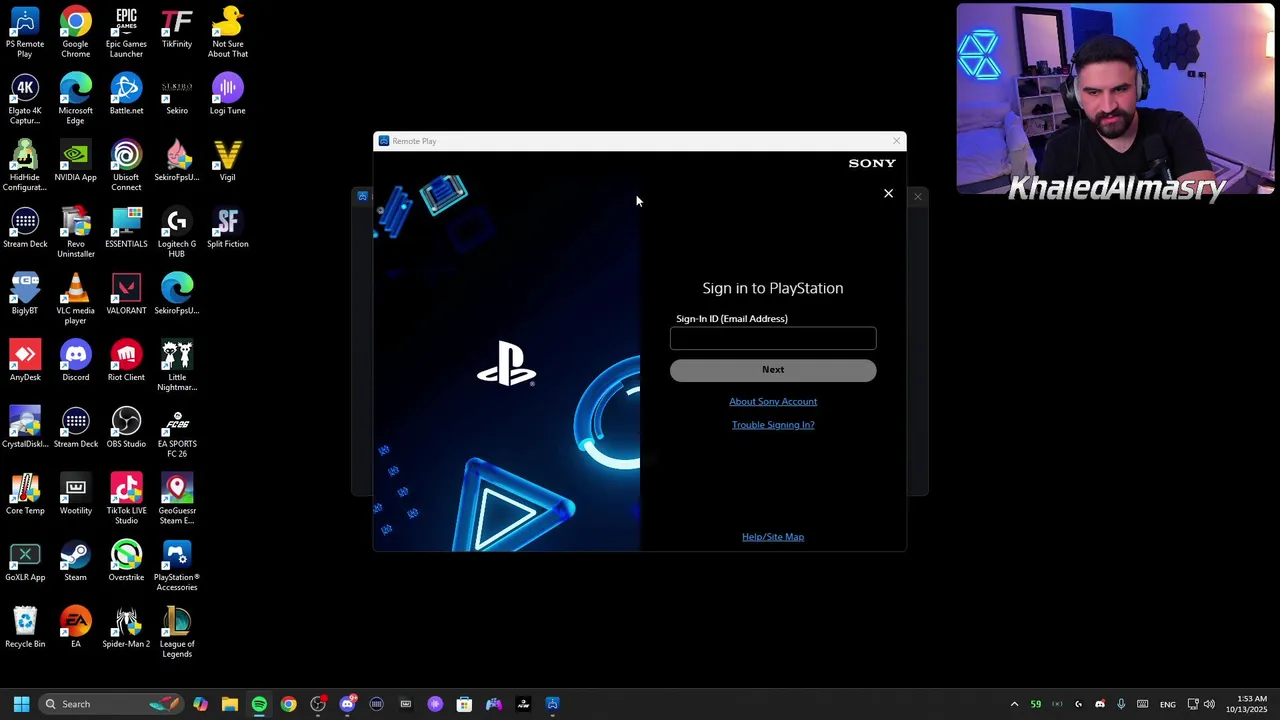Image resolution: width=1280 pixels, height=720 pixels.
Task: Launch OBS Studio from desktop
Action: 126,428
